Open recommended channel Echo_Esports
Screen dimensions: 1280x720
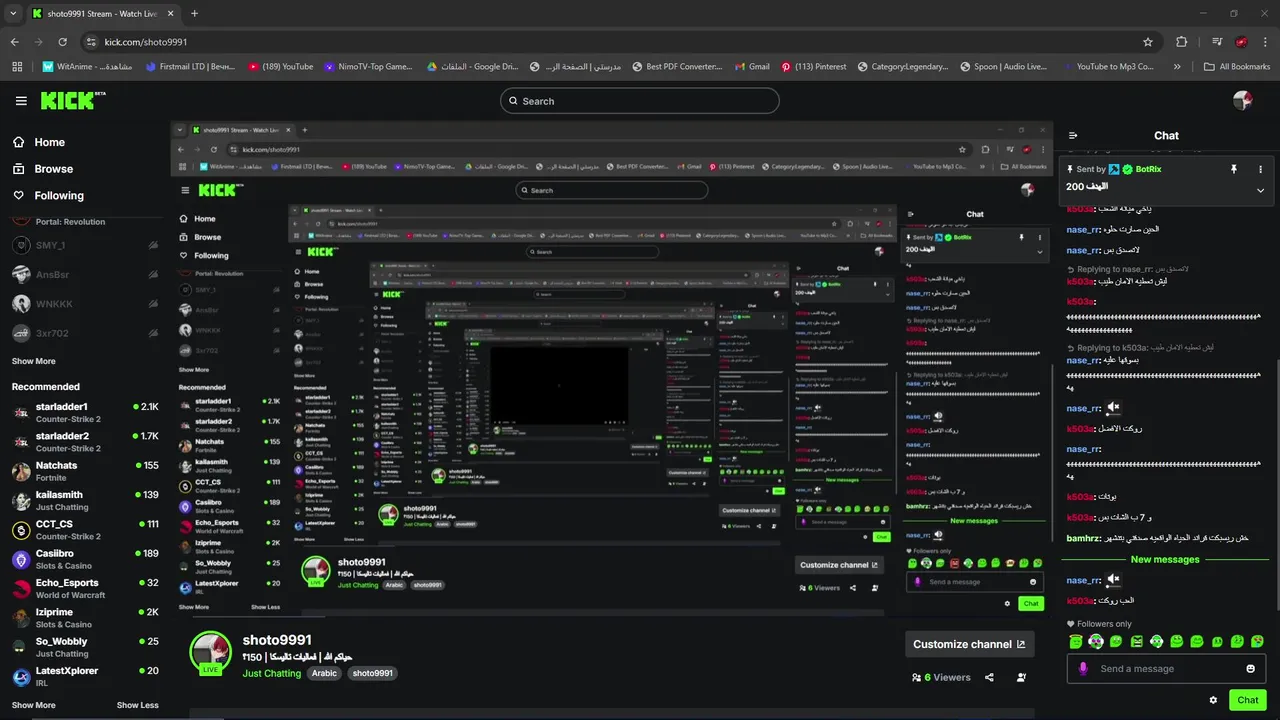tap(85, 588)
